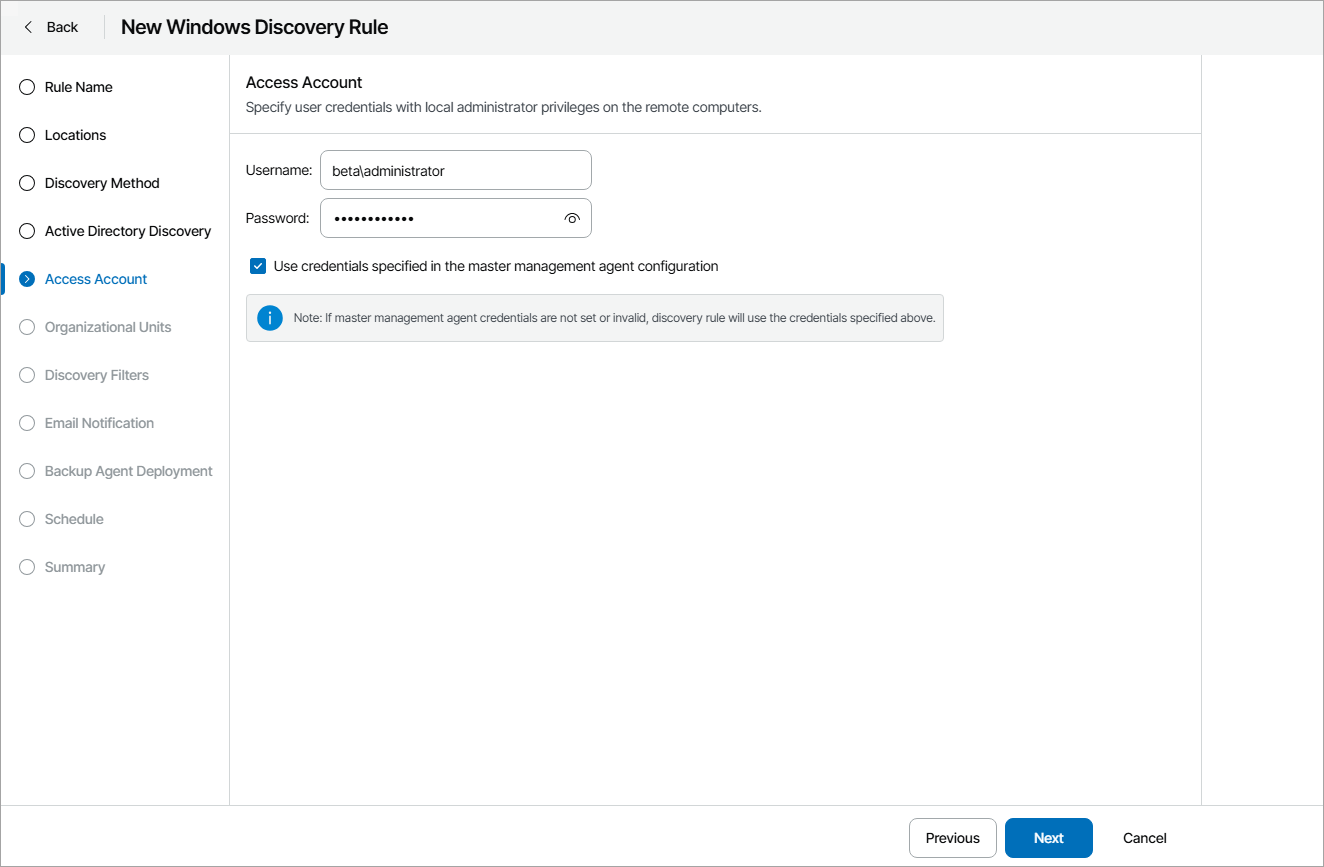Go to the Email Notification step

(x=26, y=423)
